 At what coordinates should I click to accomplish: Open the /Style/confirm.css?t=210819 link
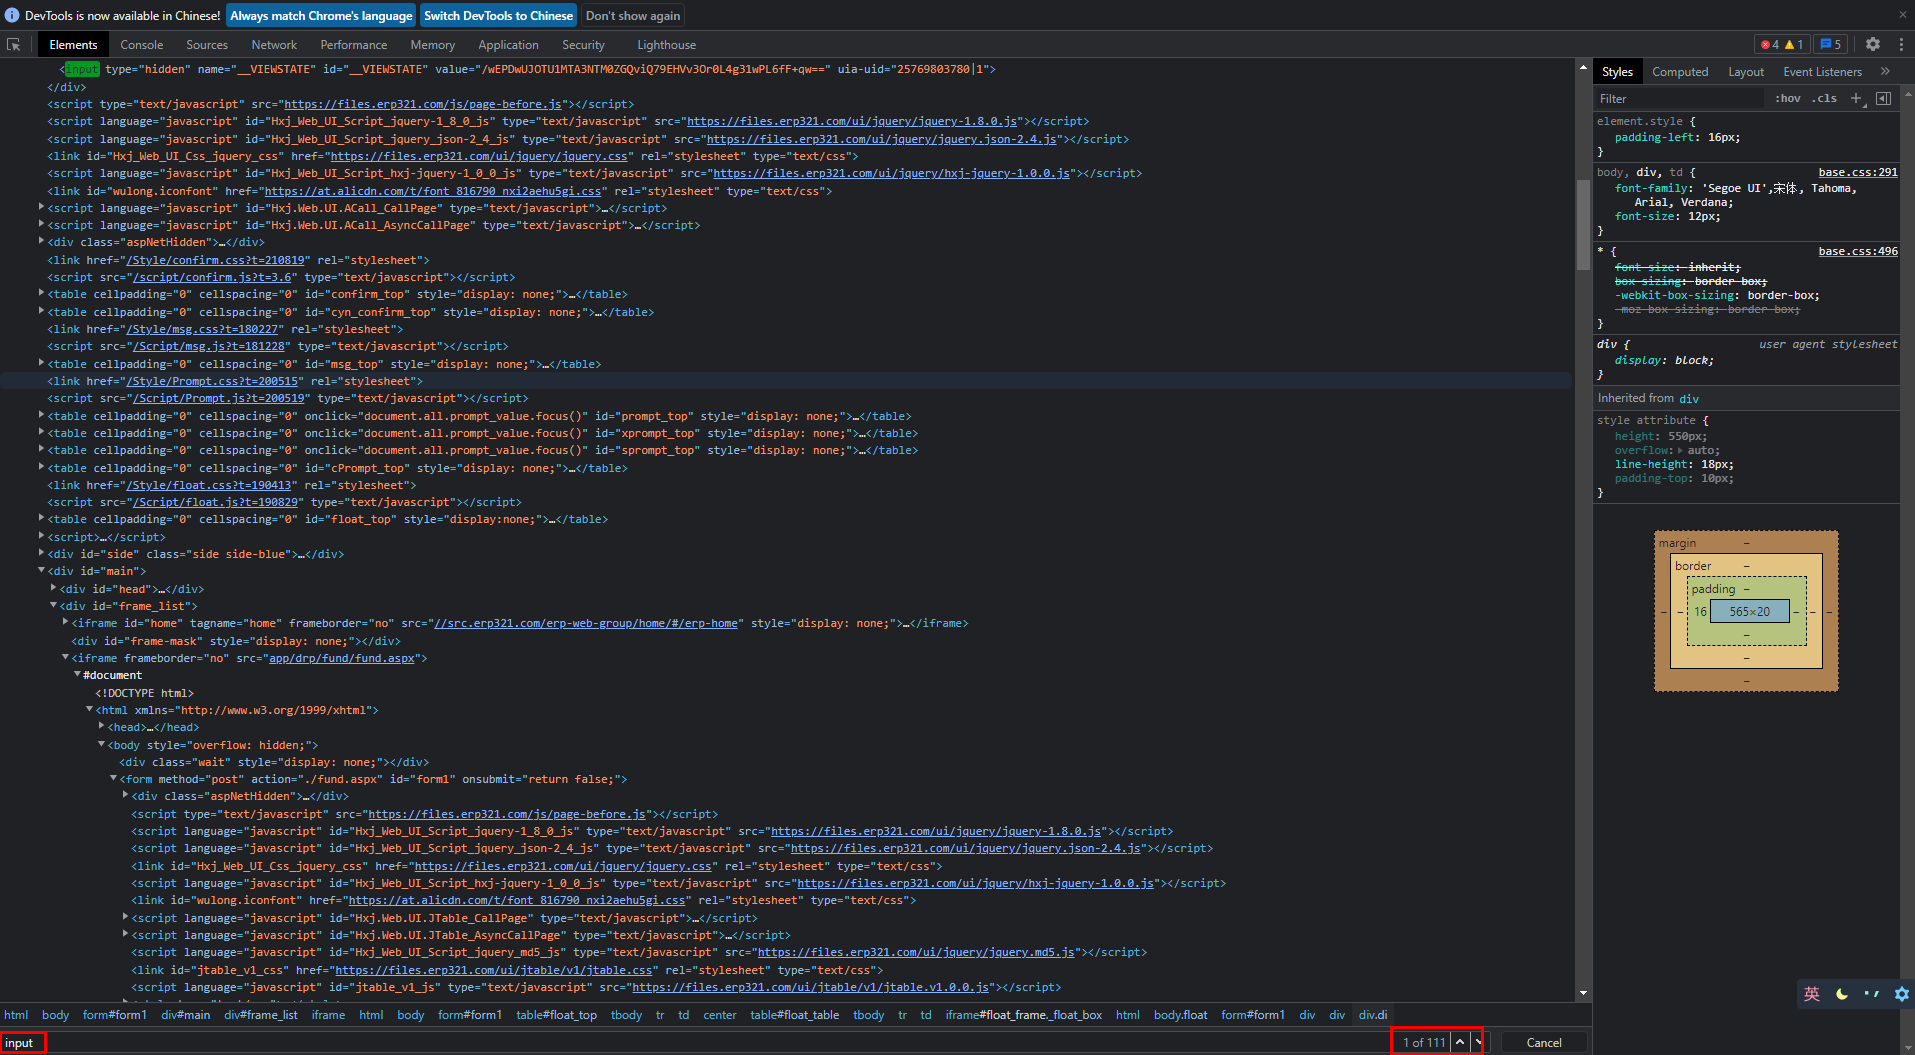216,260
